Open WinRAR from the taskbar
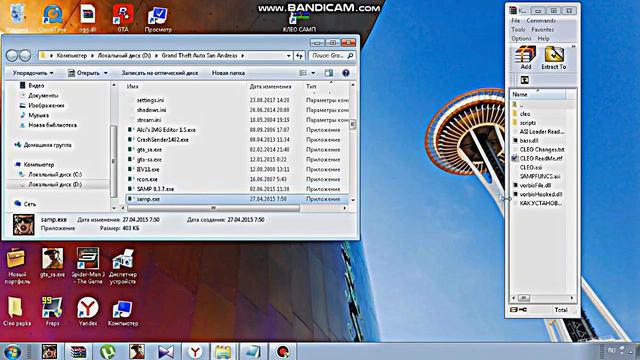640x360 pixels. (x=78, y=351)
